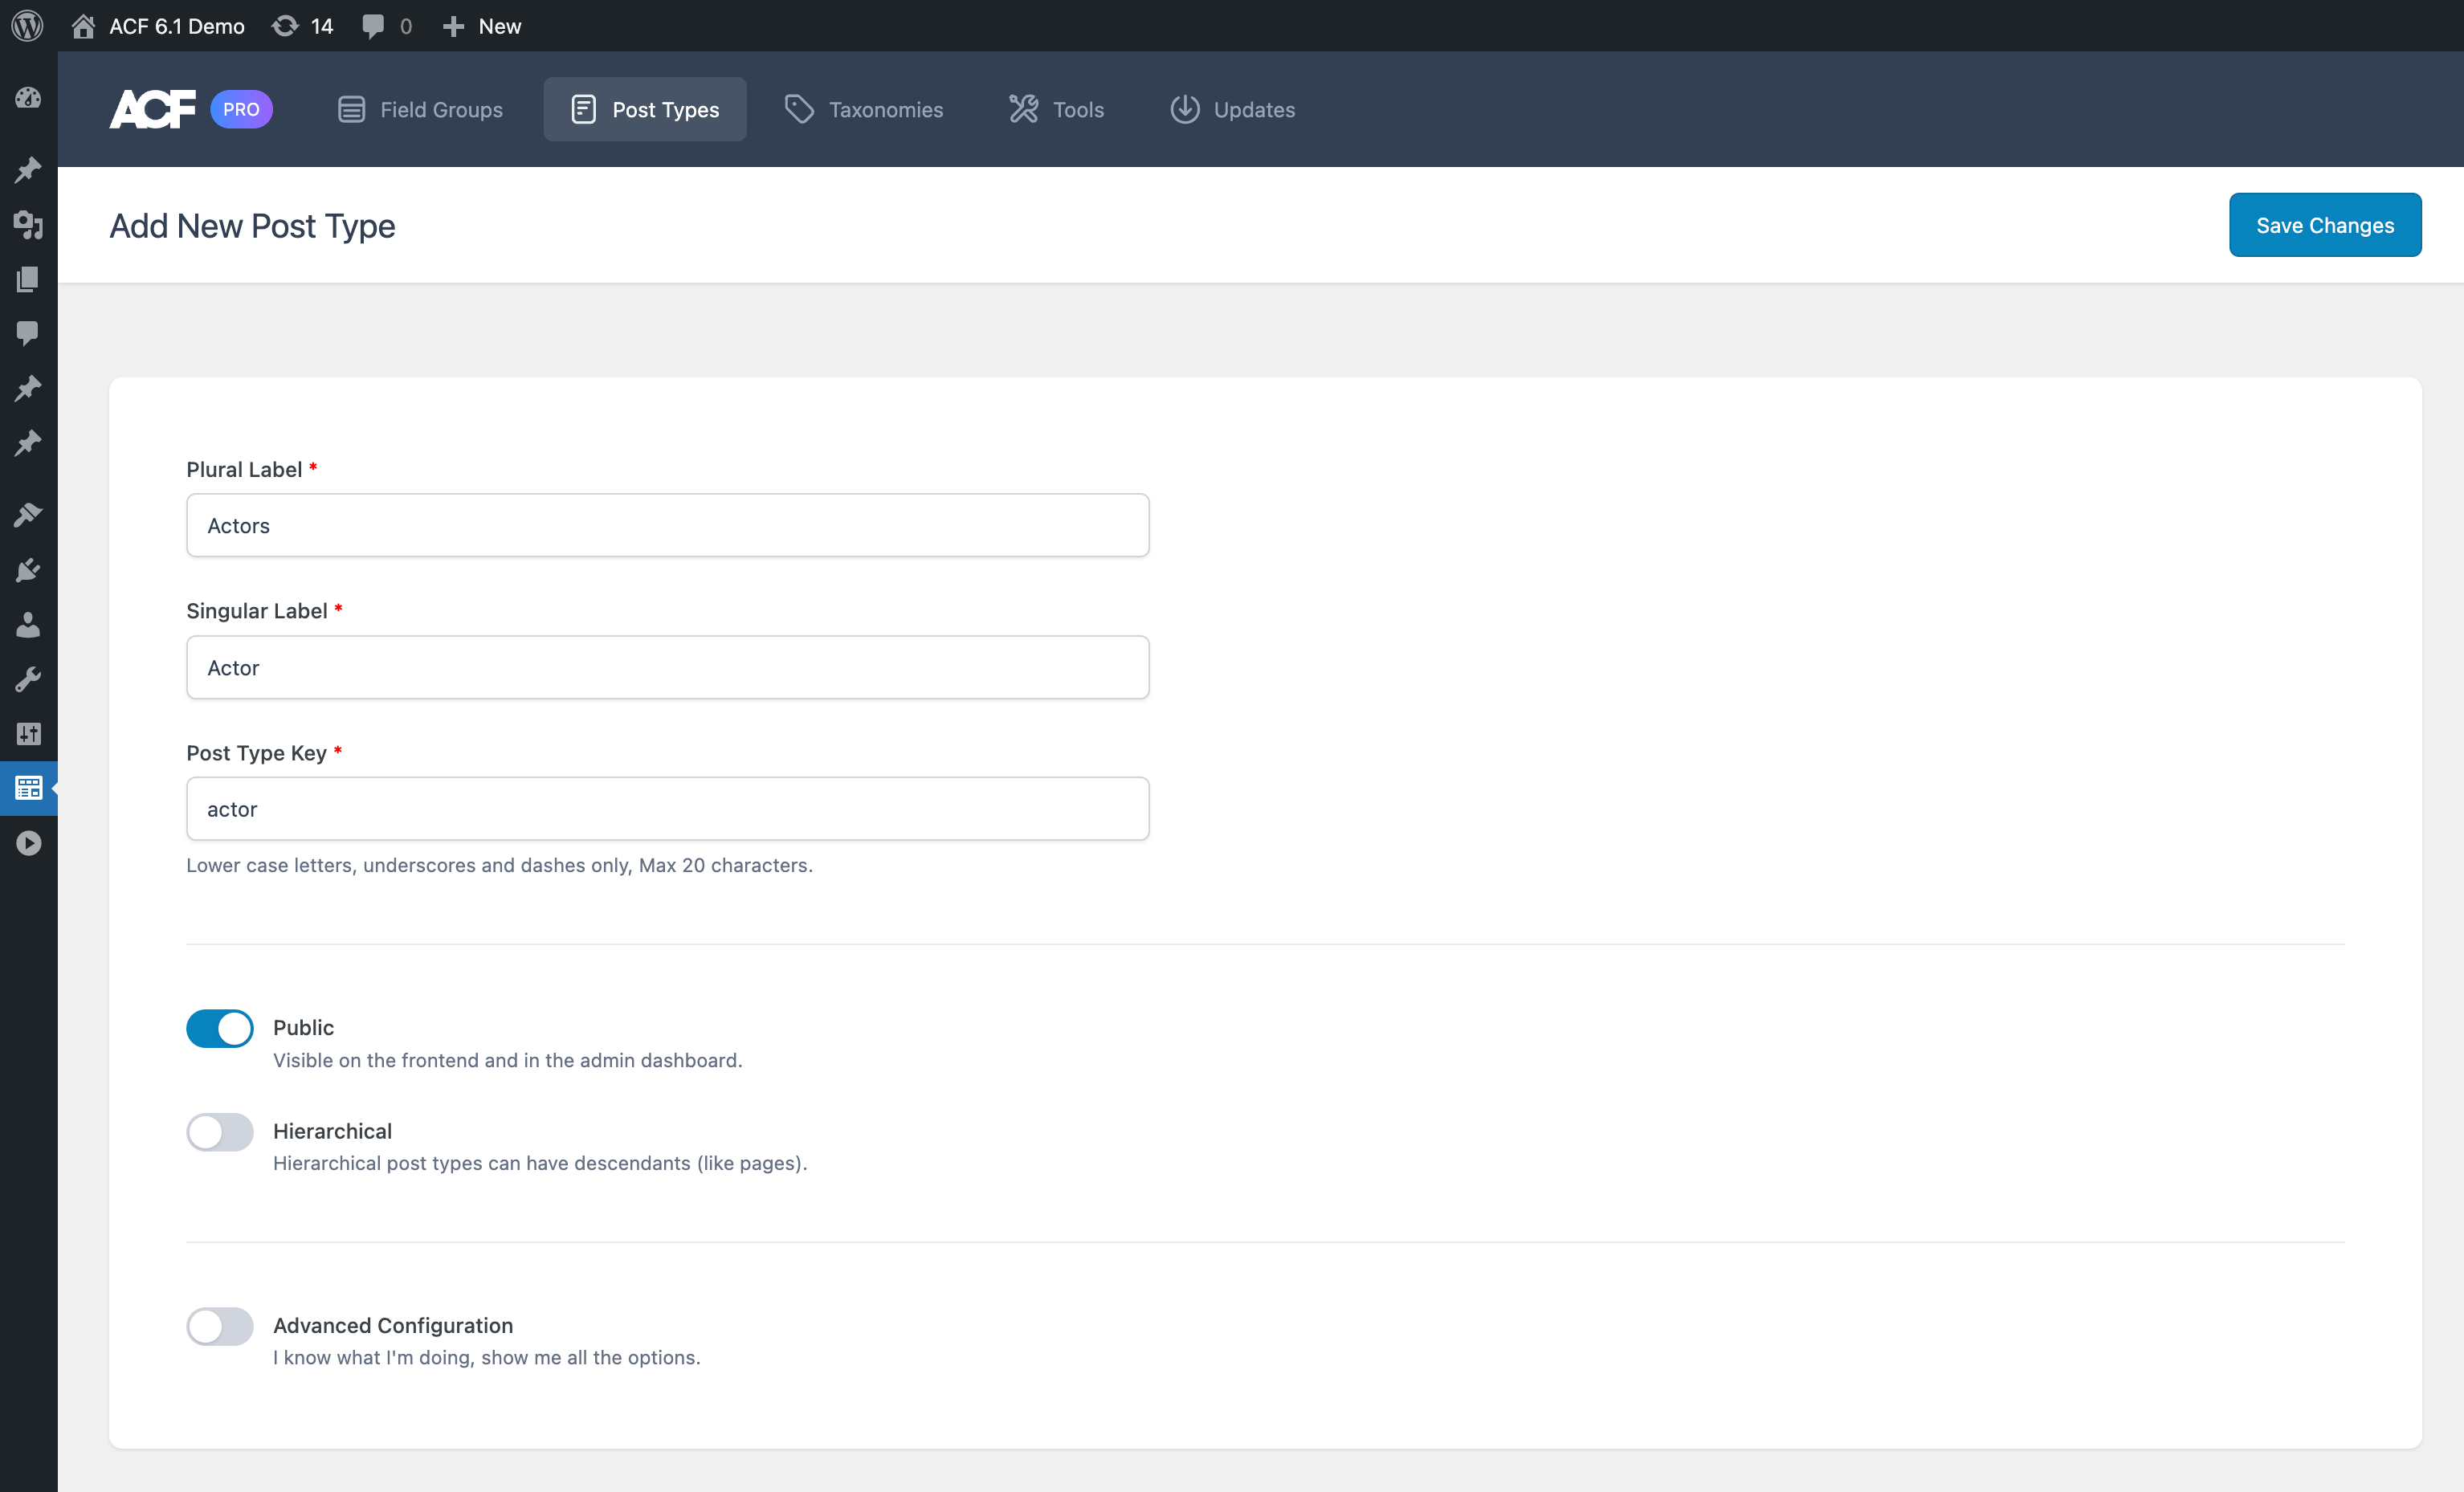The width and height of the screenshot is (2464, 1492).
Task: Open ACF 6.1 Demo site link
Action: point(157,26)
